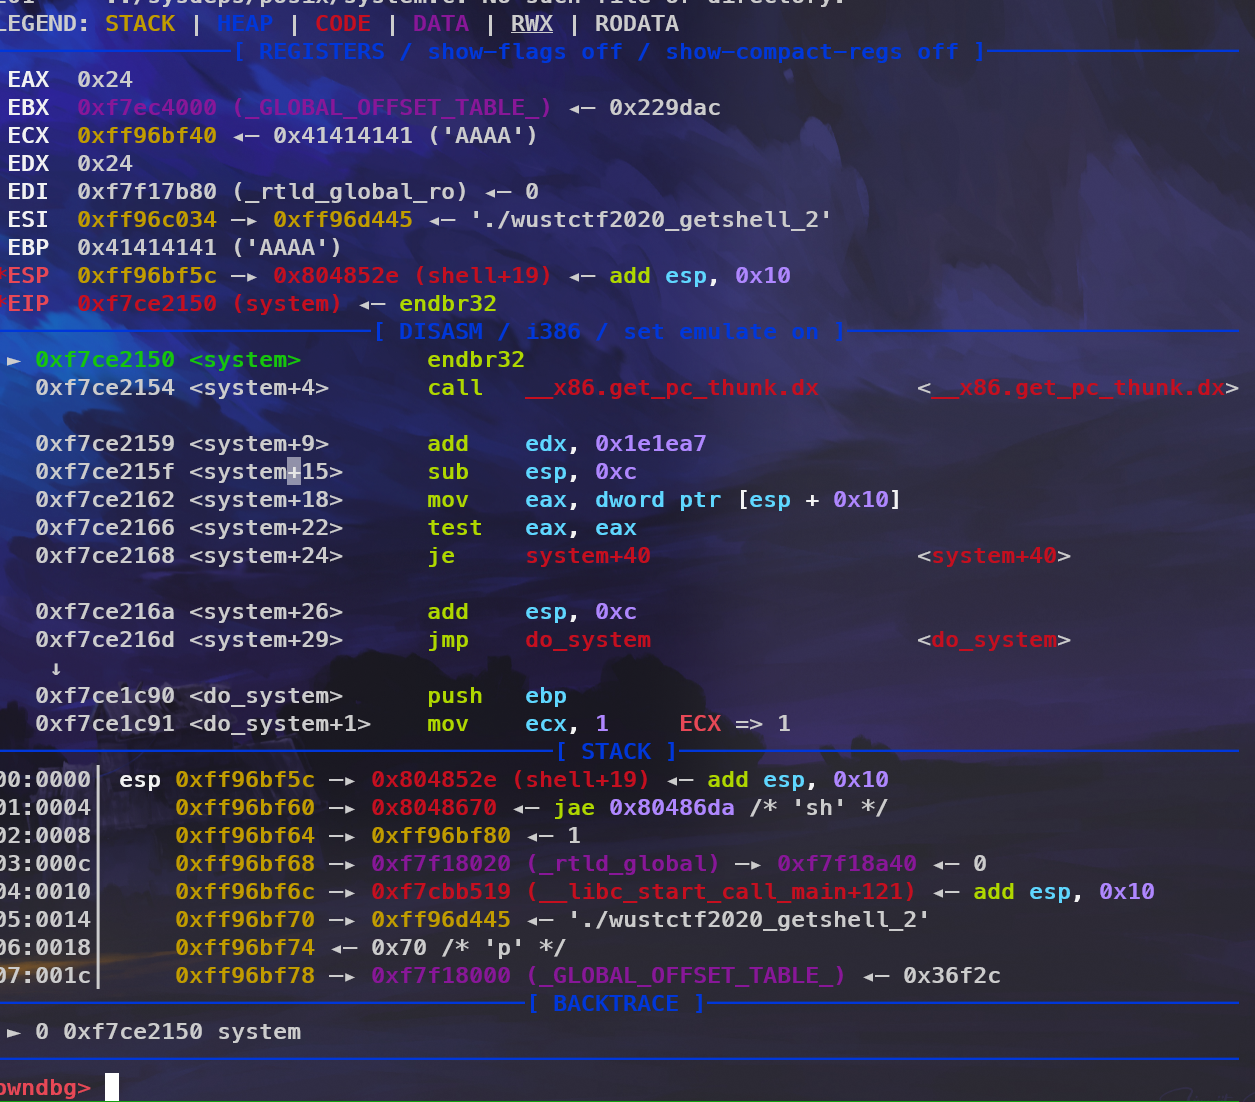
Task: Click the RODATA label in the legend
Action: [636, 24]
